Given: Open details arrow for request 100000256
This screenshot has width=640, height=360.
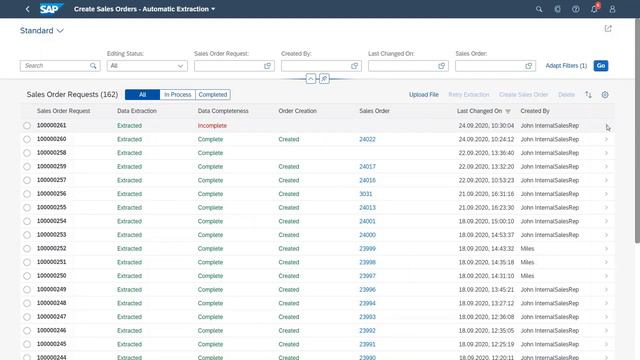Looking at the screenshot, I should (607, 194).
